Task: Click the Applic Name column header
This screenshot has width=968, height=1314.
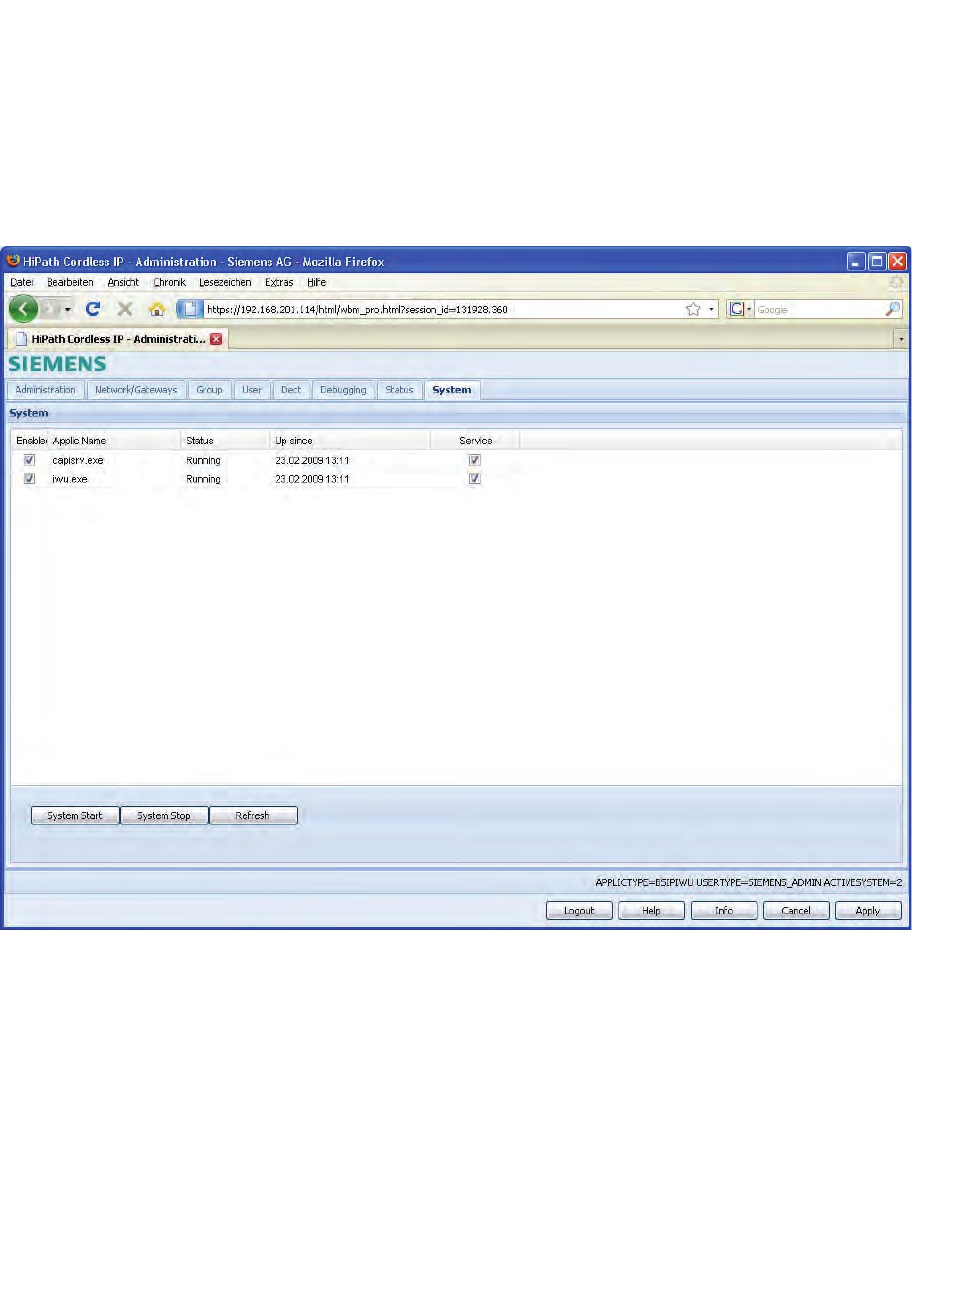Action: click(x=114, y=440)
